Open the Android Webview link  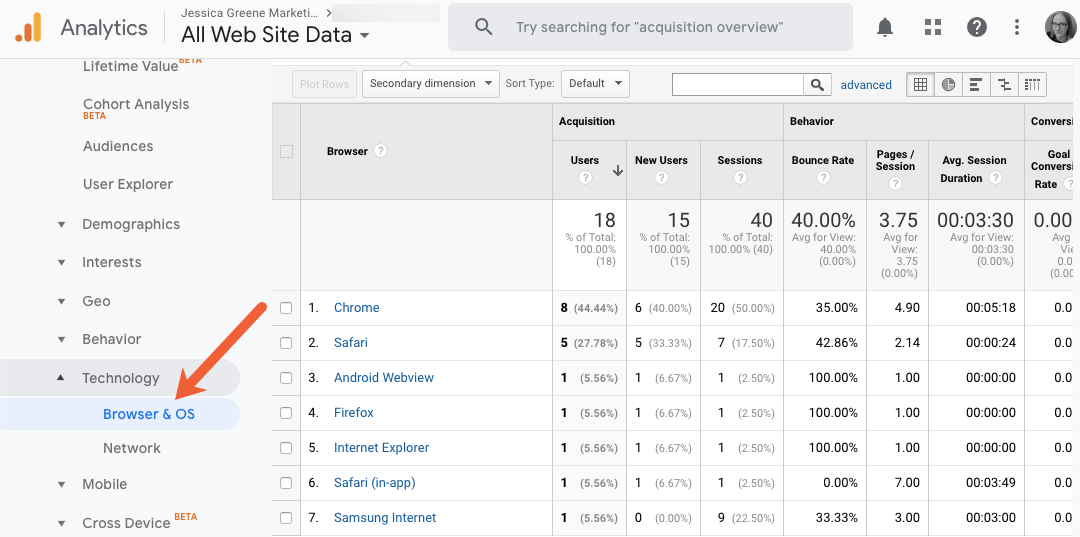point(384,378)
